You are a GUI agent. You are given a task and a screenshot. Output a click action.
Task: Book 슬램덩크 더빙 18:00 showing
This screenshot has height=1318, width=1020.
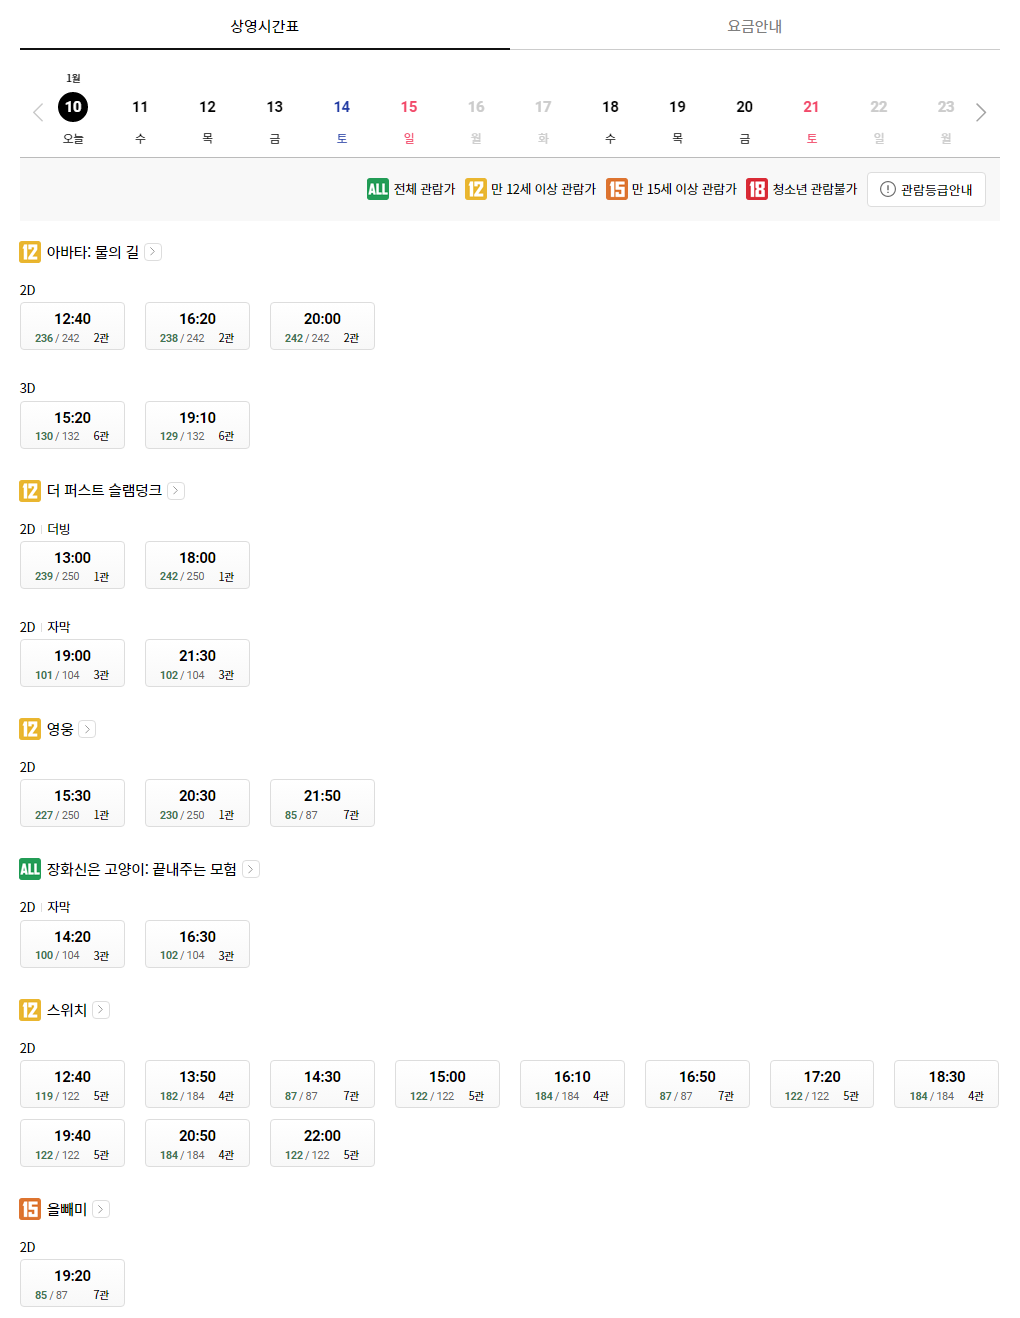[x=197, y=565]
